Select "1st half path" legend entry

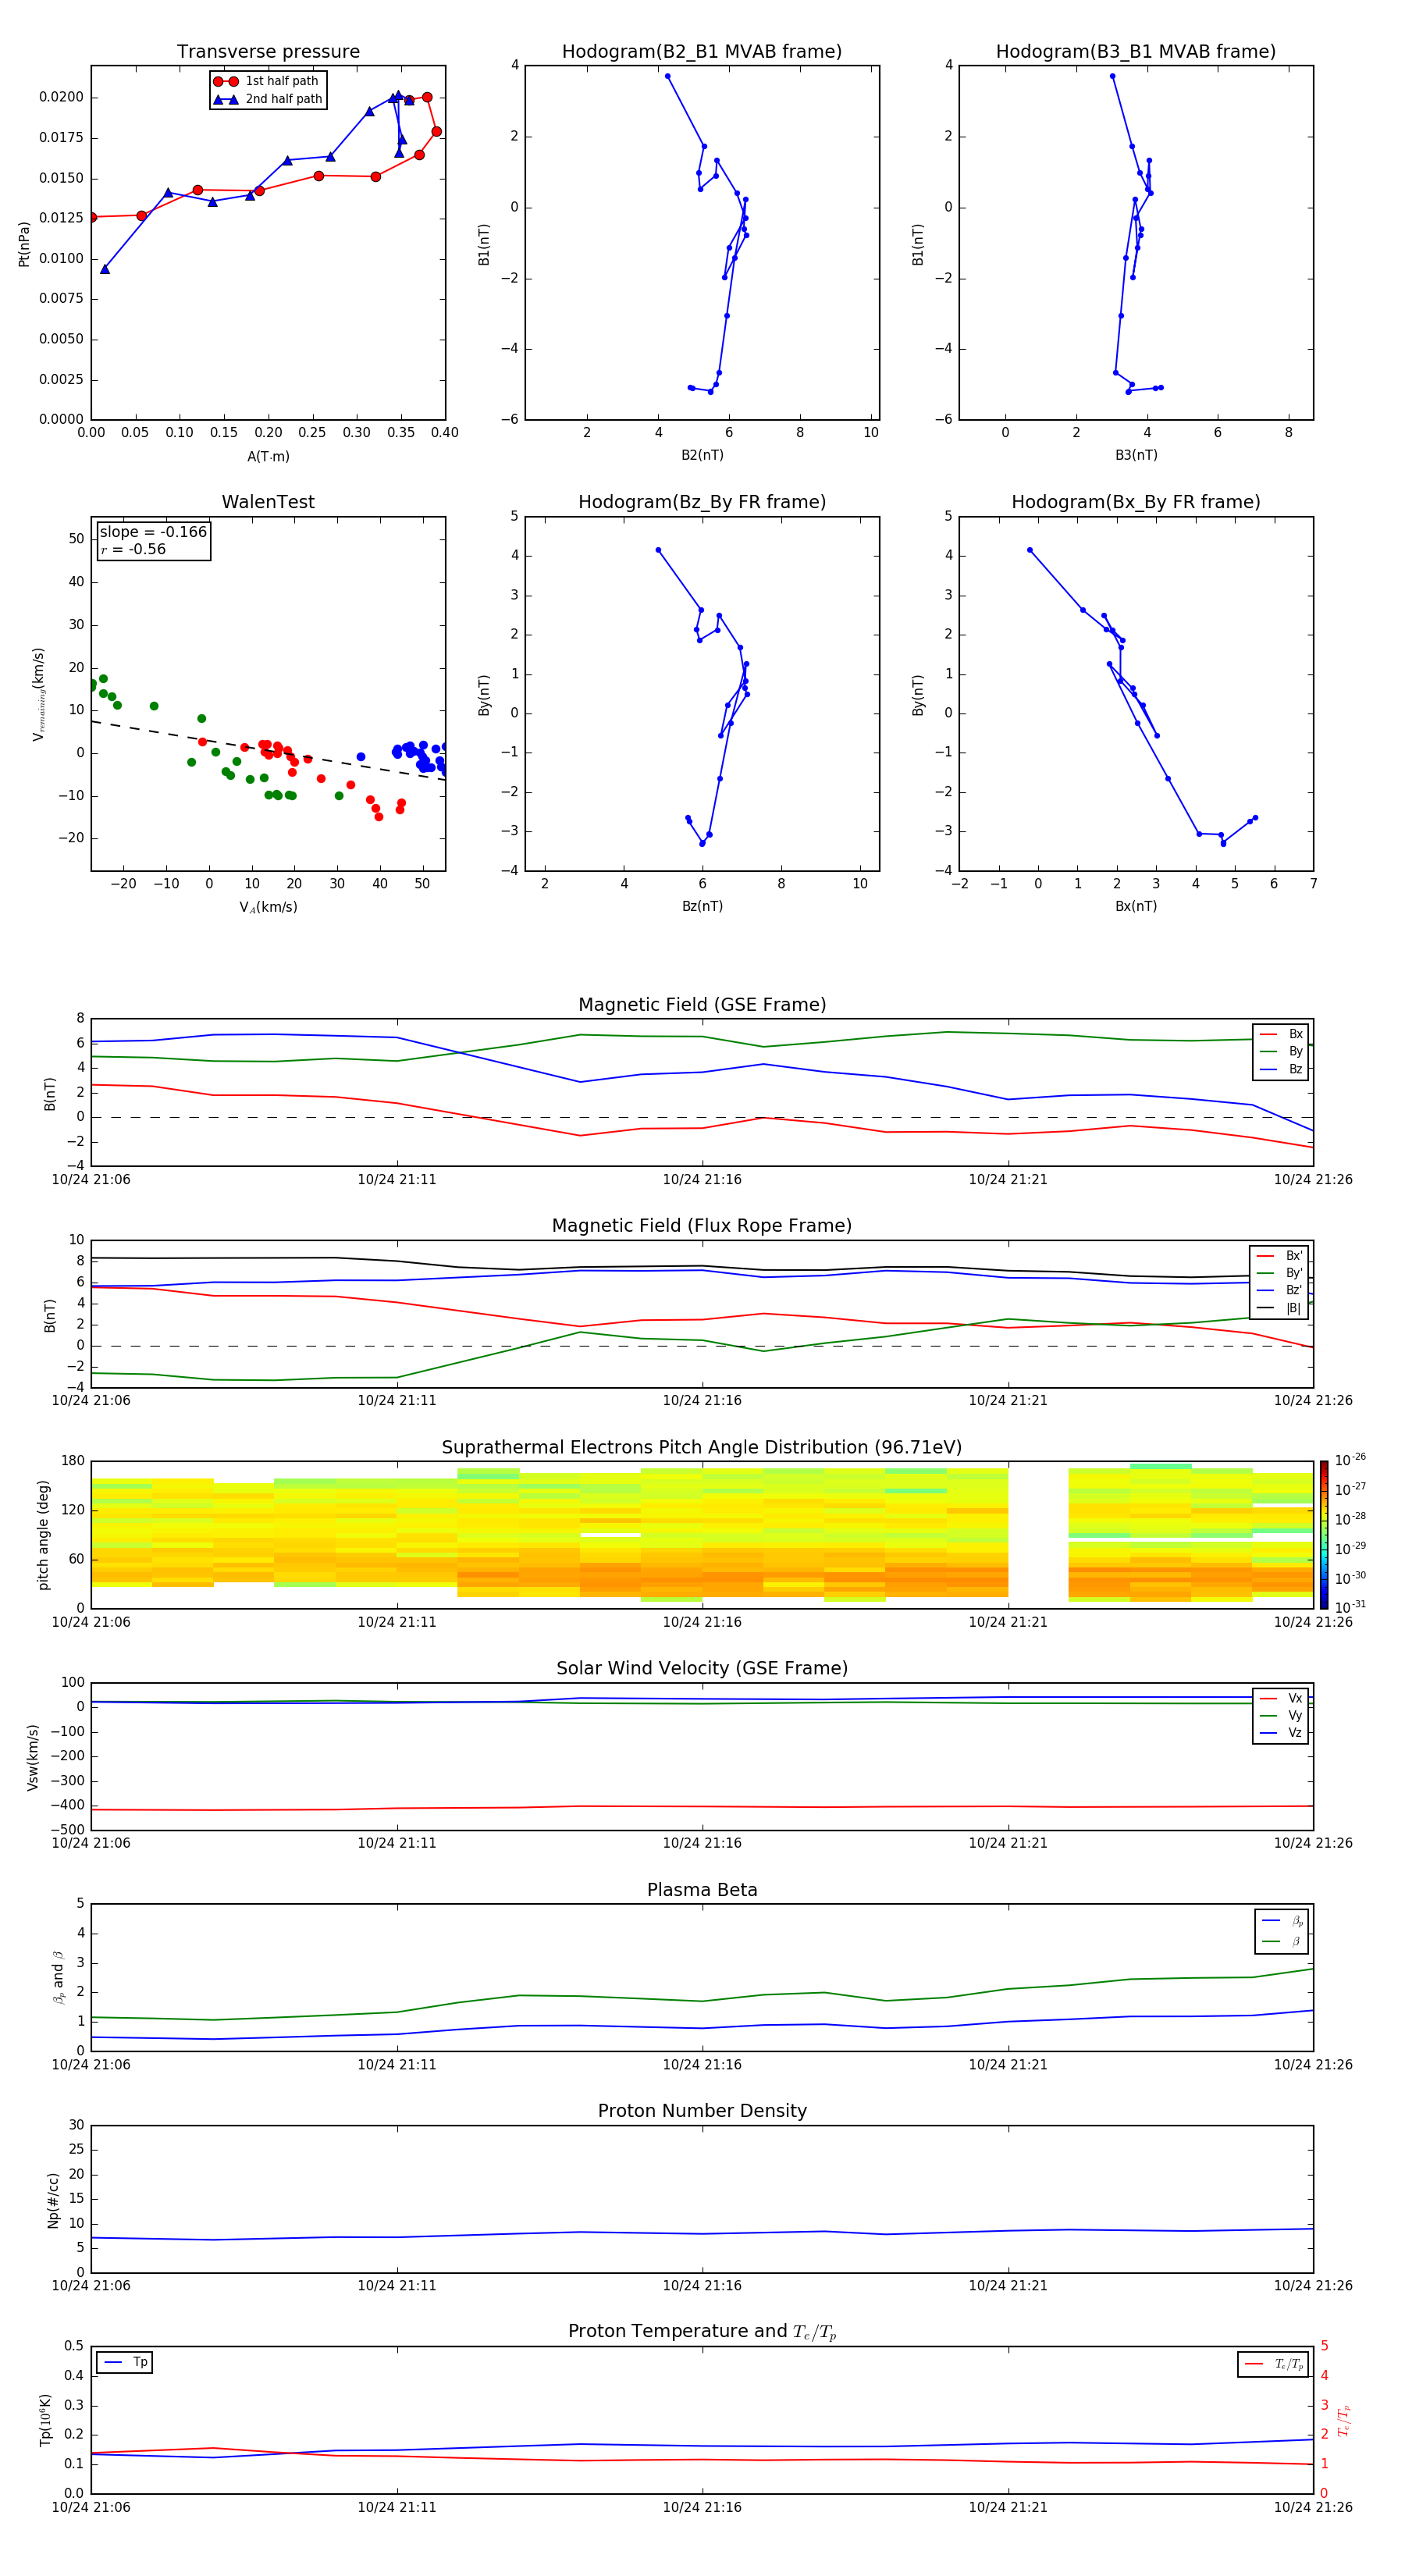(x=267, y=81)
